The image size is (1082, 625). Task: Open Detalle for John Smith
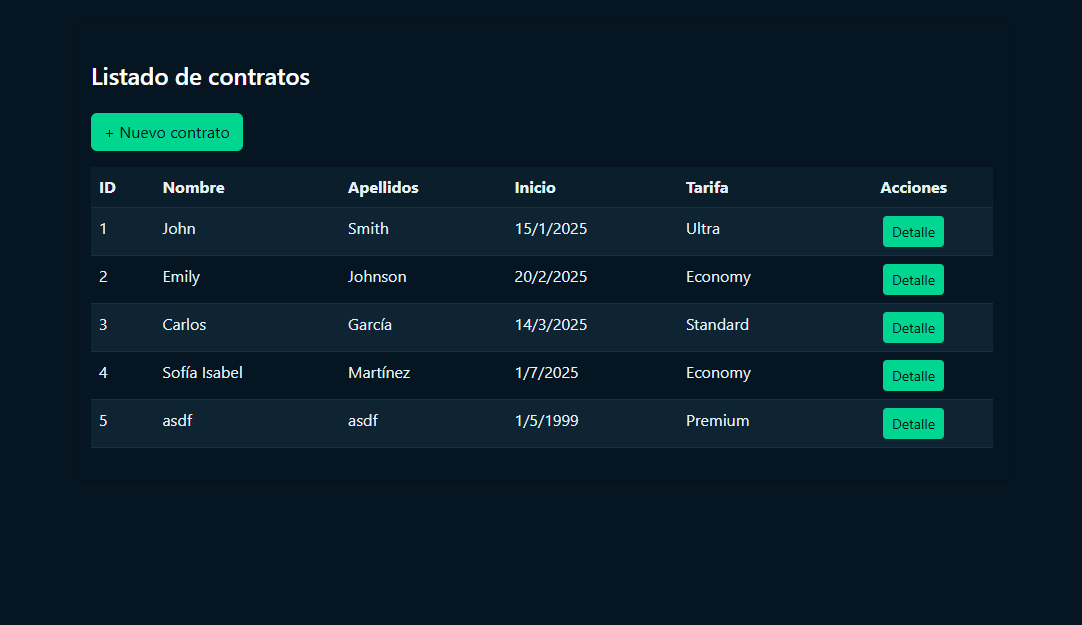click(x=913, y=232)
